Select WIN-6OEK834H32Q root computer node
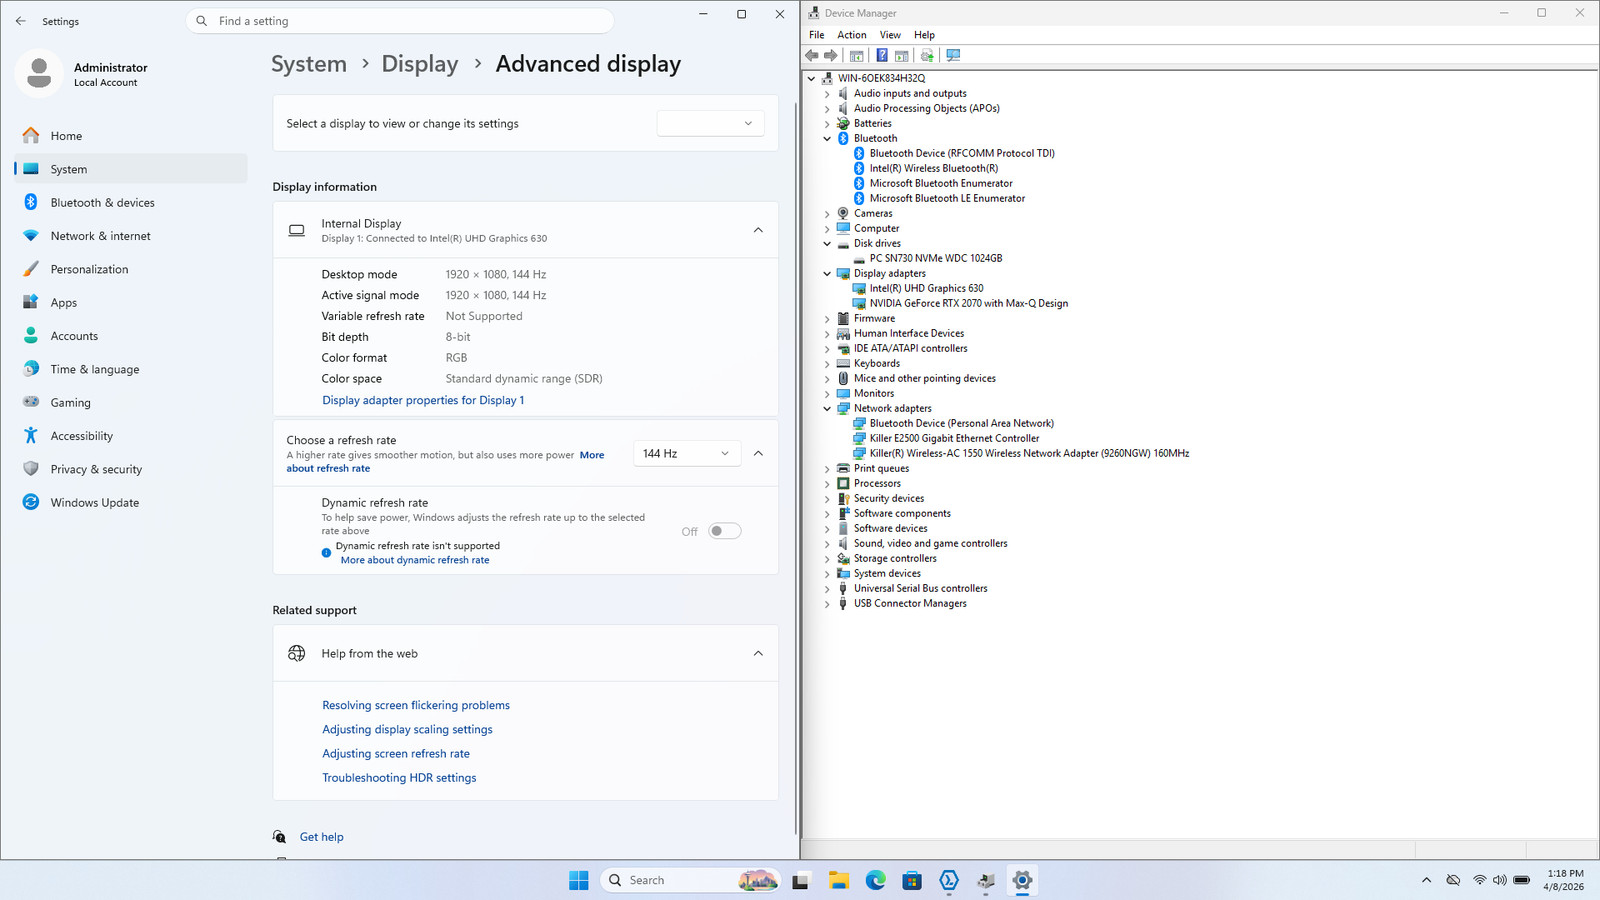Viewport: 1600px width, 900px height. (881, 78)
